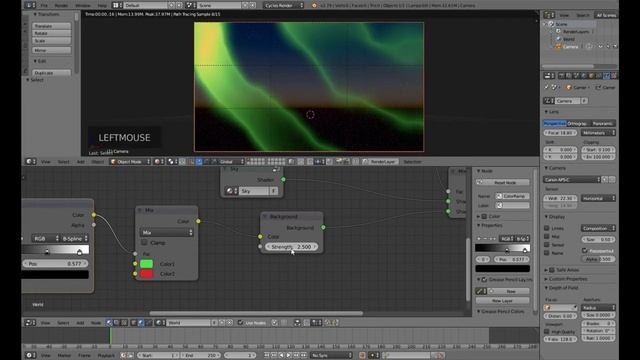Select Panoramic lens type
This screenshot has height=360, width=640.
tap(603, 123)
